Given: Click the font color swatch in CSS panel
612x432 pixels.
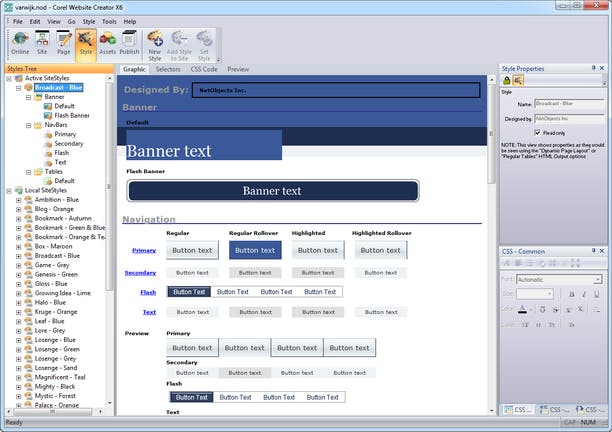Looking at the screenshot, I should pyautogui.click(x=522, y=309).
